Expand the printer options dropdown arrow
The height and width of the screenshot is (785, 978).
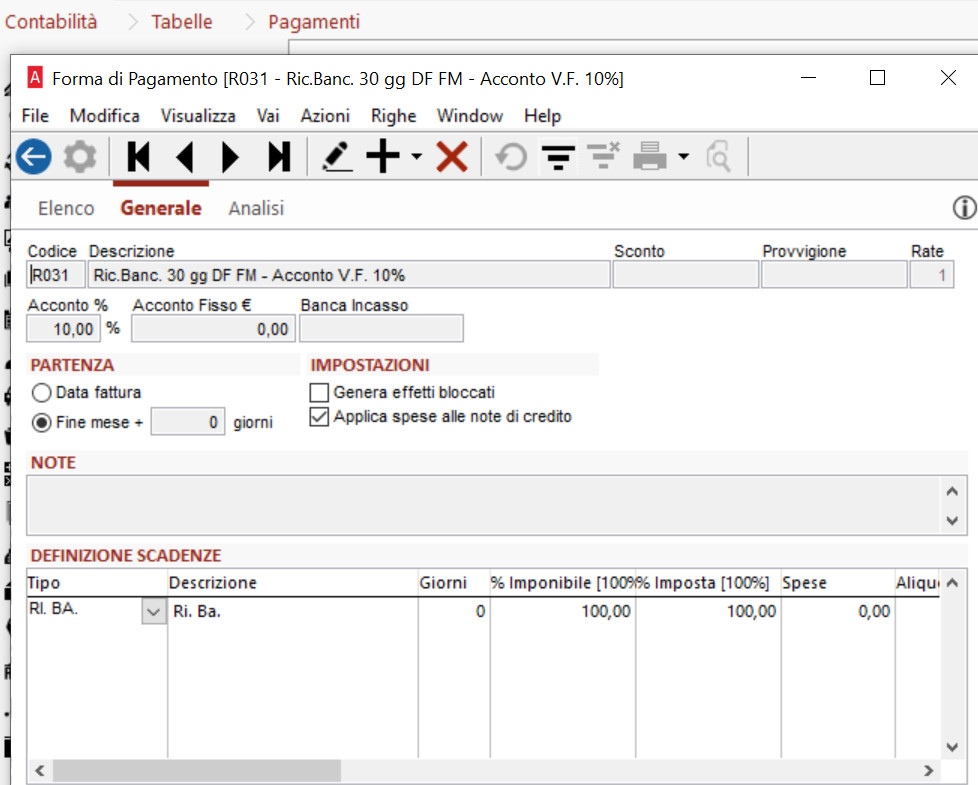(684, 156)
